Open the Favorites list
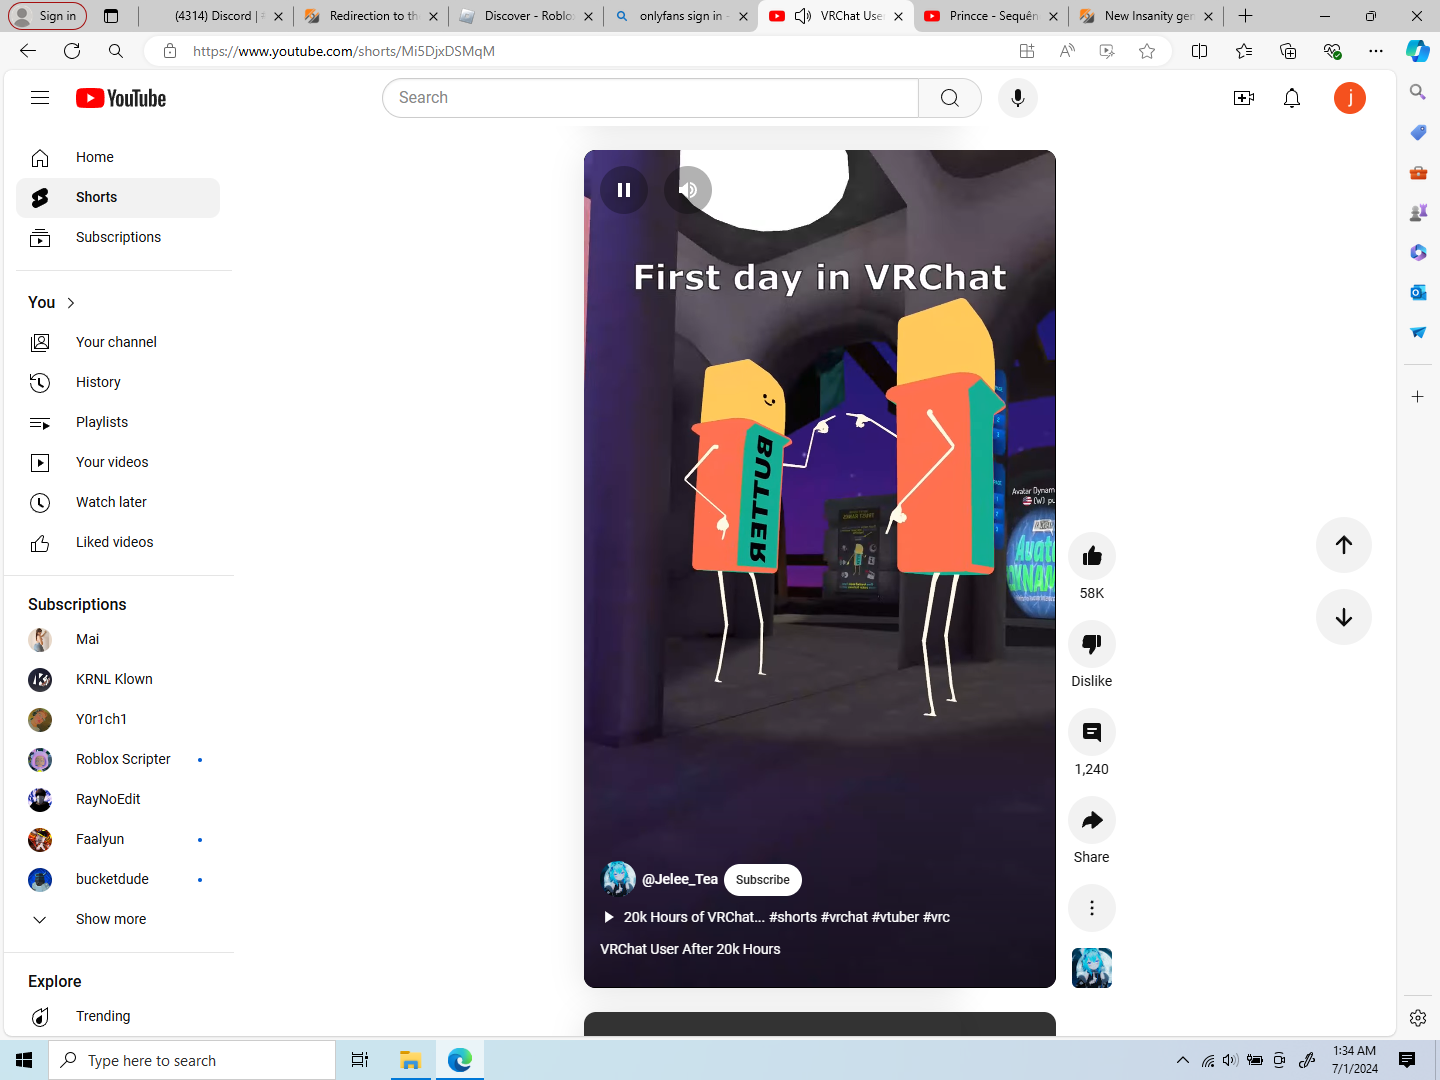This screenshot has width=1440, height=1080. [1244, 51]
